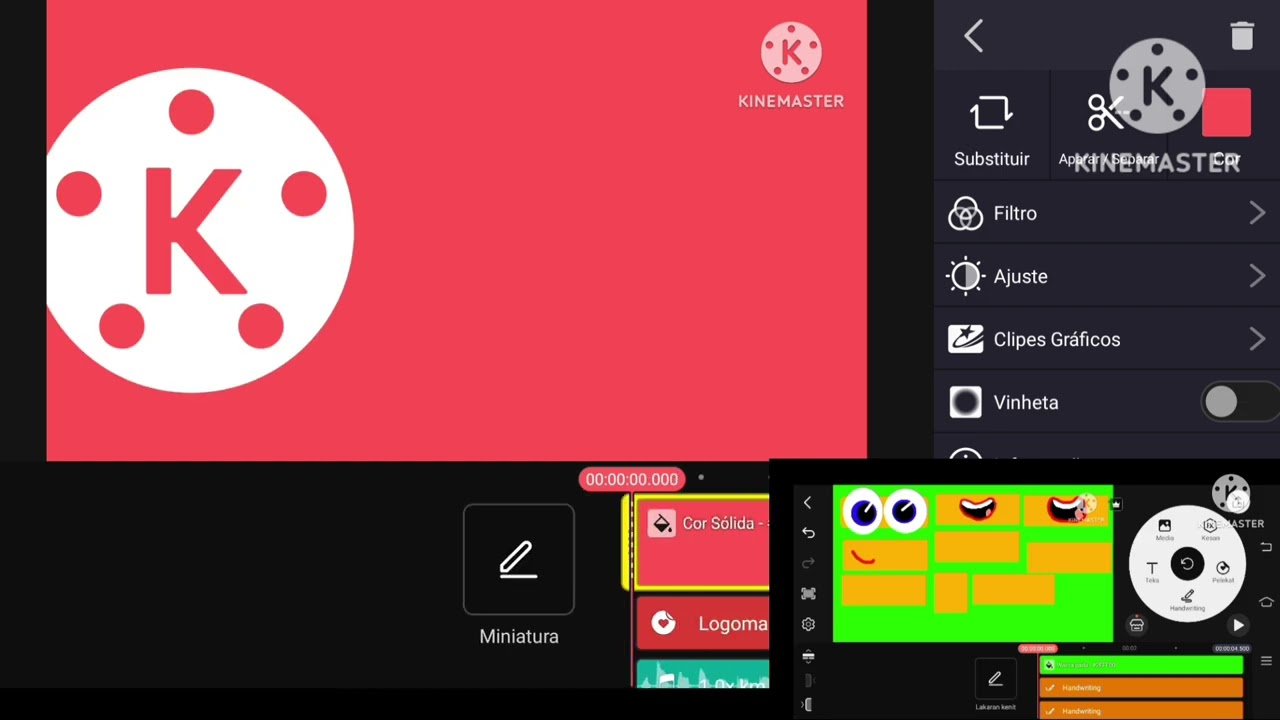Screen dimensions: 1280x720
Task: Tap the Substituir replace icon
Action: click(x=991, y=113)
